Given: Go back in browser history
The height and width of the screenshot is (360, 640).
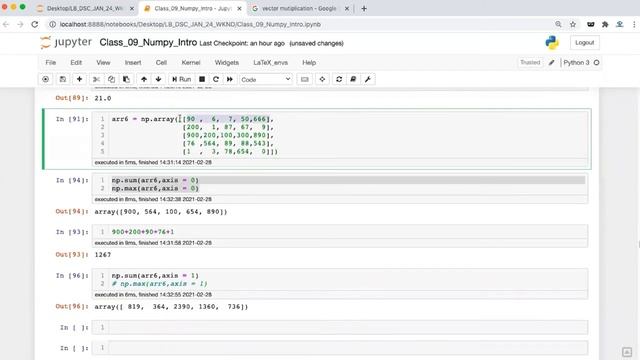Looking at the screenshot, I should pyautogui.click(x=6, y=24).
